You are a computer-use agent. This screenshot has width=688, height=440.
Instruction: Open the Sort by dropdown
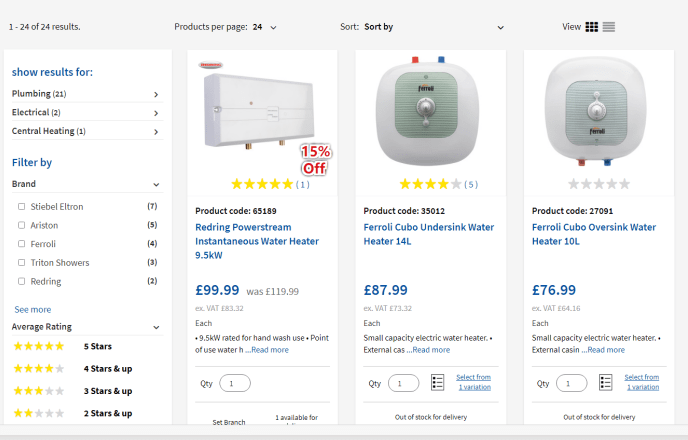433,27
